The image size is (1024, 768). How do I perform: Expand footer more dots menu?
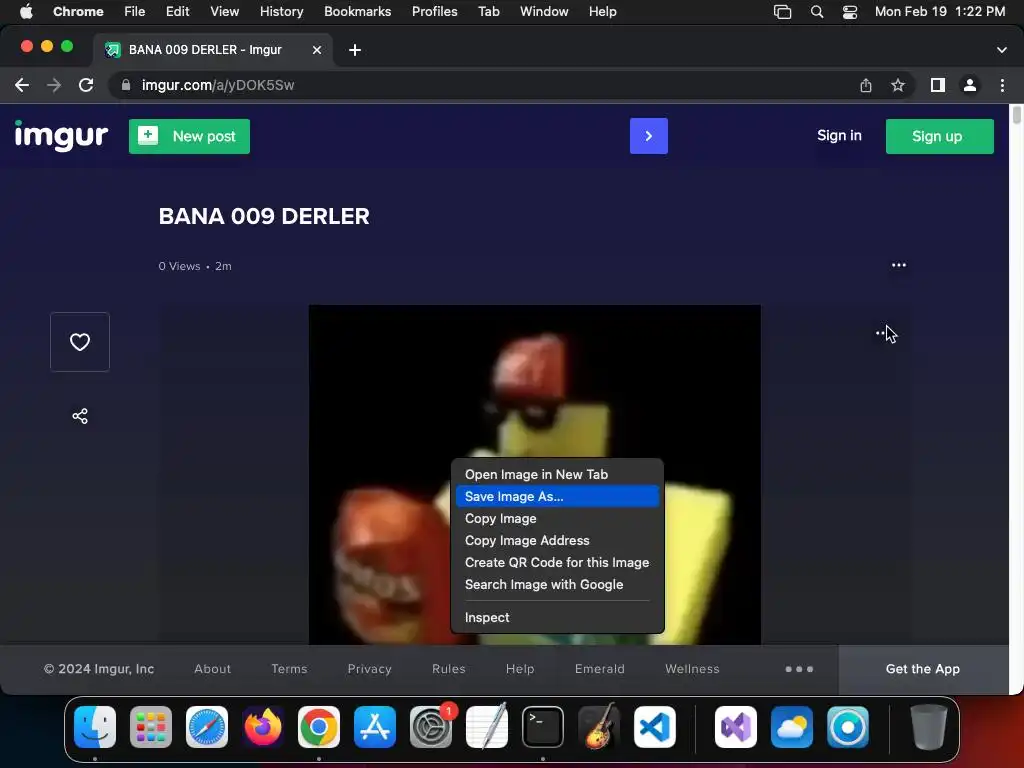[x=799, y=669]
